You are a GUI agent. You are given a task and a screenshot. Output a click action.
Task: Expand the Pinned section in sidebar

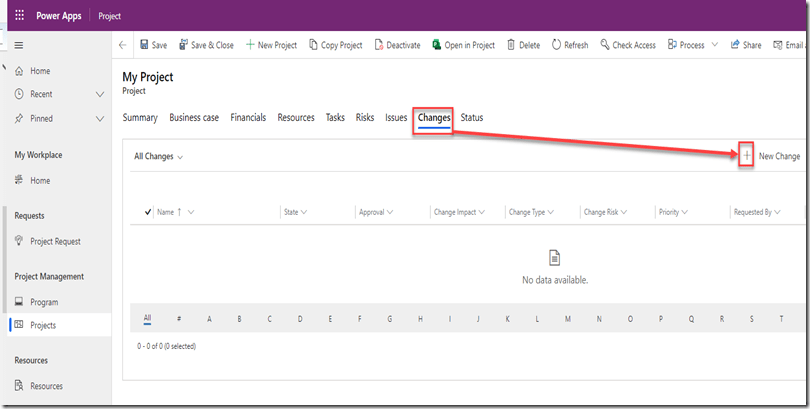click(x=99, y=118)
